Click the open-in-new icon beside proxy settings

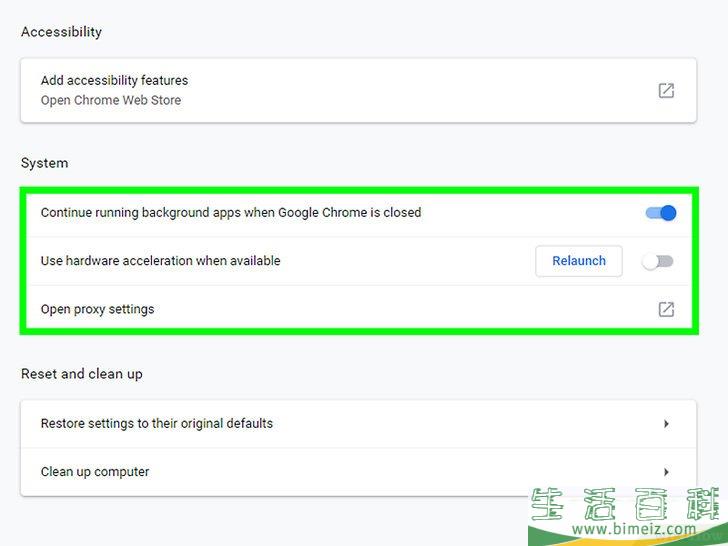click(666, 310)
